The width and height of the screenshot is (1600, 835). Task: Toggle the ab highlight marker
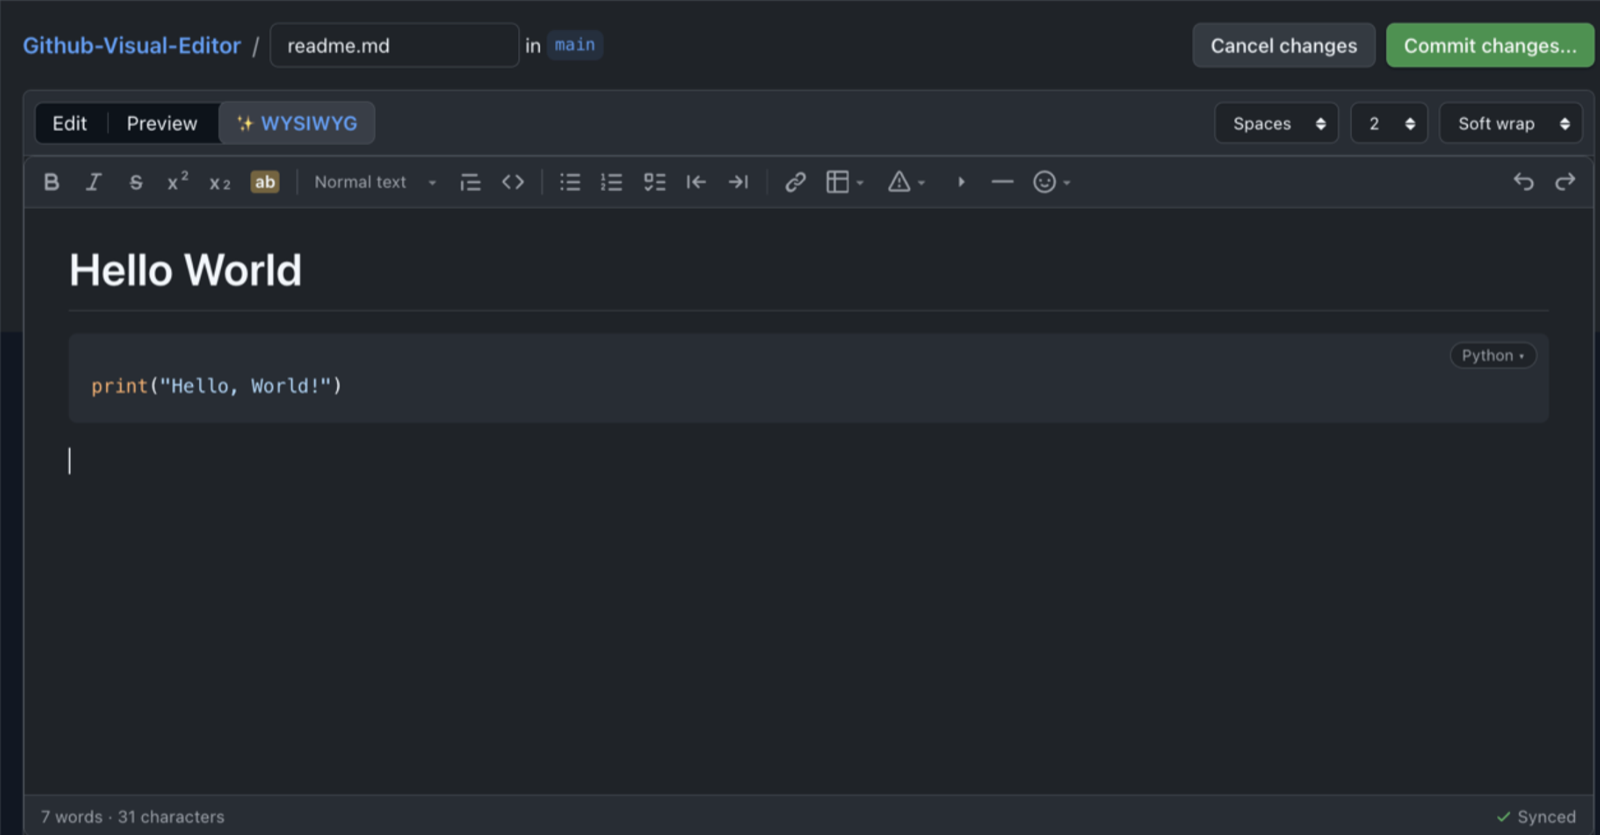pos(265,182)
